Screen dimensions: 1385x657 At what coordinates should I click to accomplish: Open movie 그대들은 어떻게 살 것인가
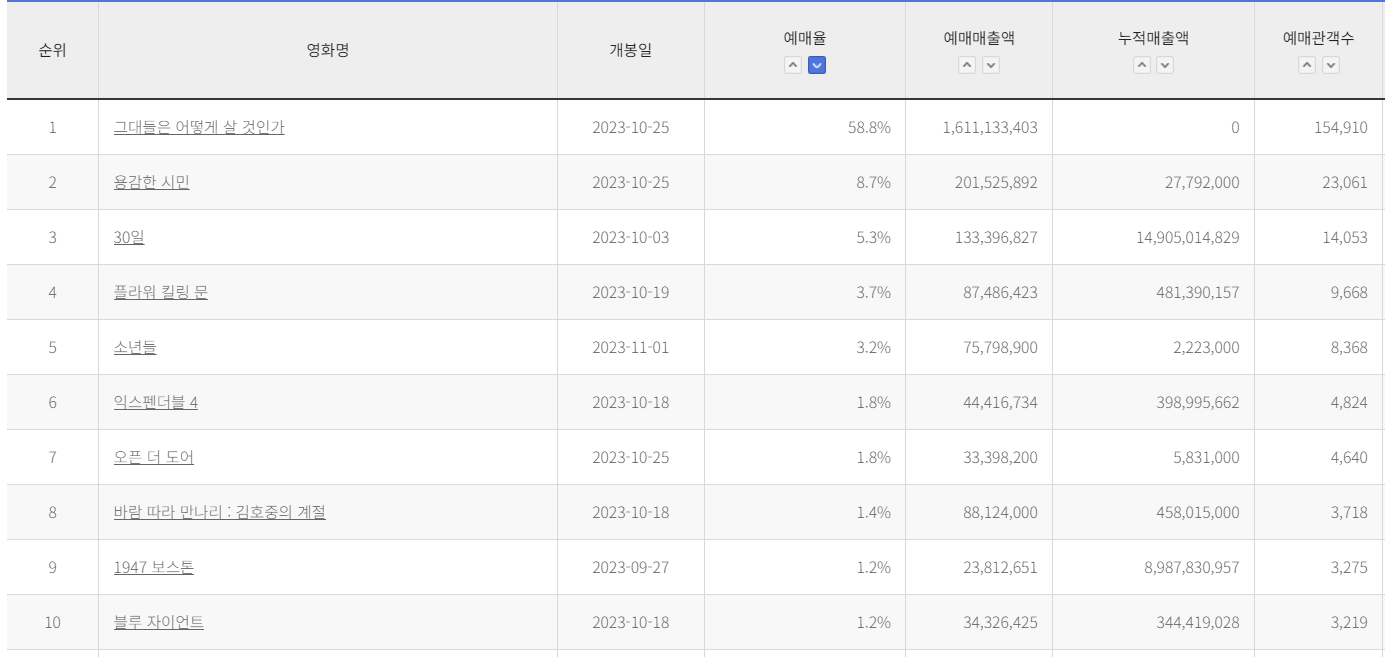coord(199,127)
